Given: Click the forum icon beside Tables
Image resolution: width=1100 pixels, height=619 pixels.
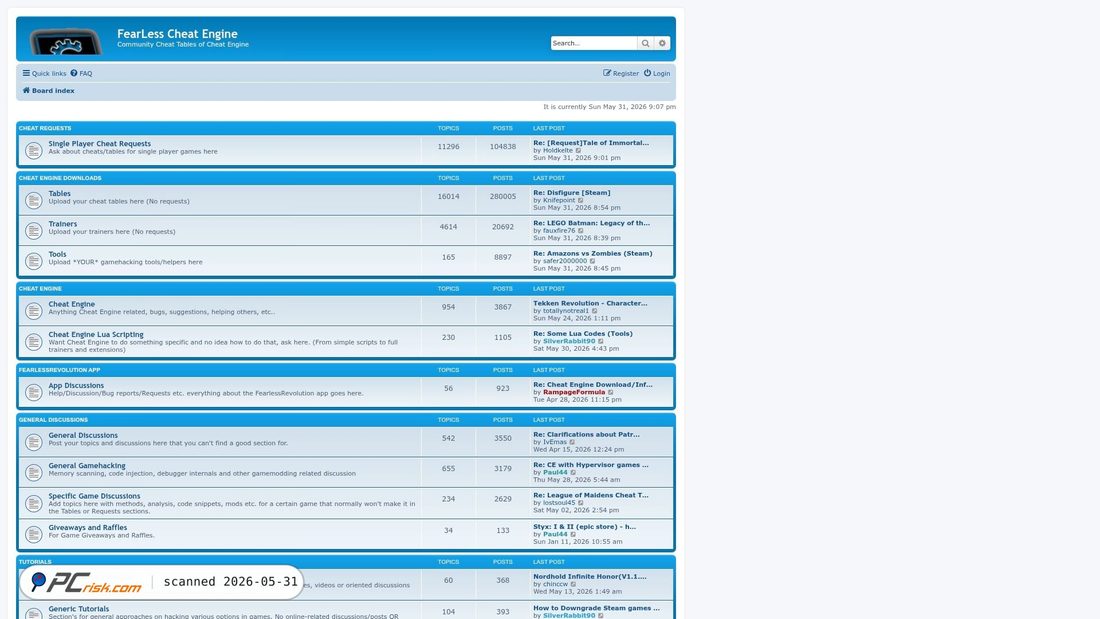Looking at the screenshot, I should pos(33,200).
